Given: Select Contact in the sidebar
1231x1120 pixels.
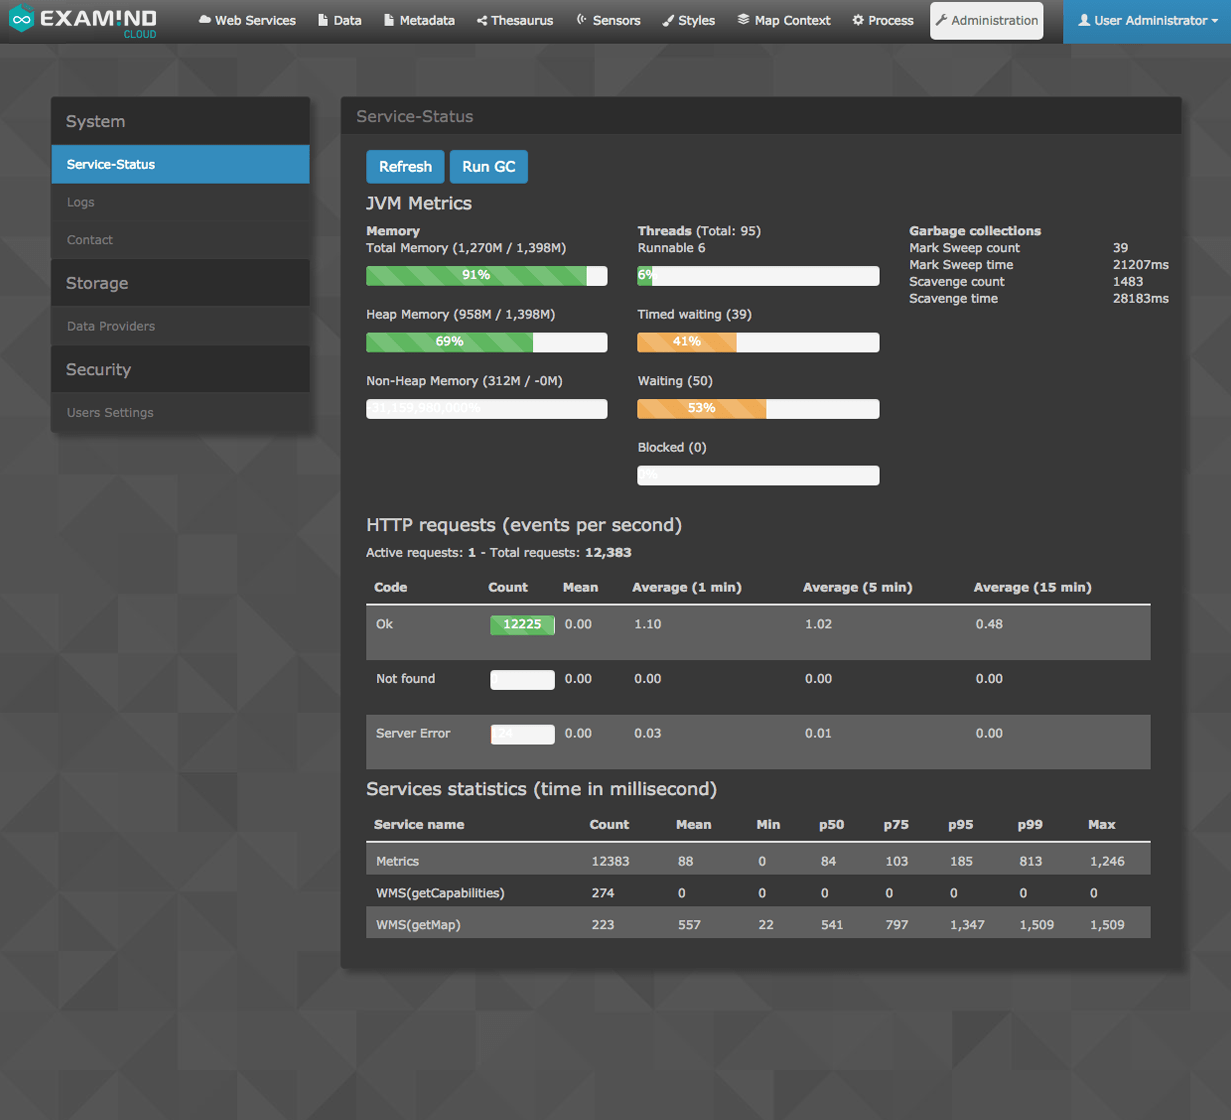Looking at the screenshot, I should pyautogui.click(x=90, y=240).
